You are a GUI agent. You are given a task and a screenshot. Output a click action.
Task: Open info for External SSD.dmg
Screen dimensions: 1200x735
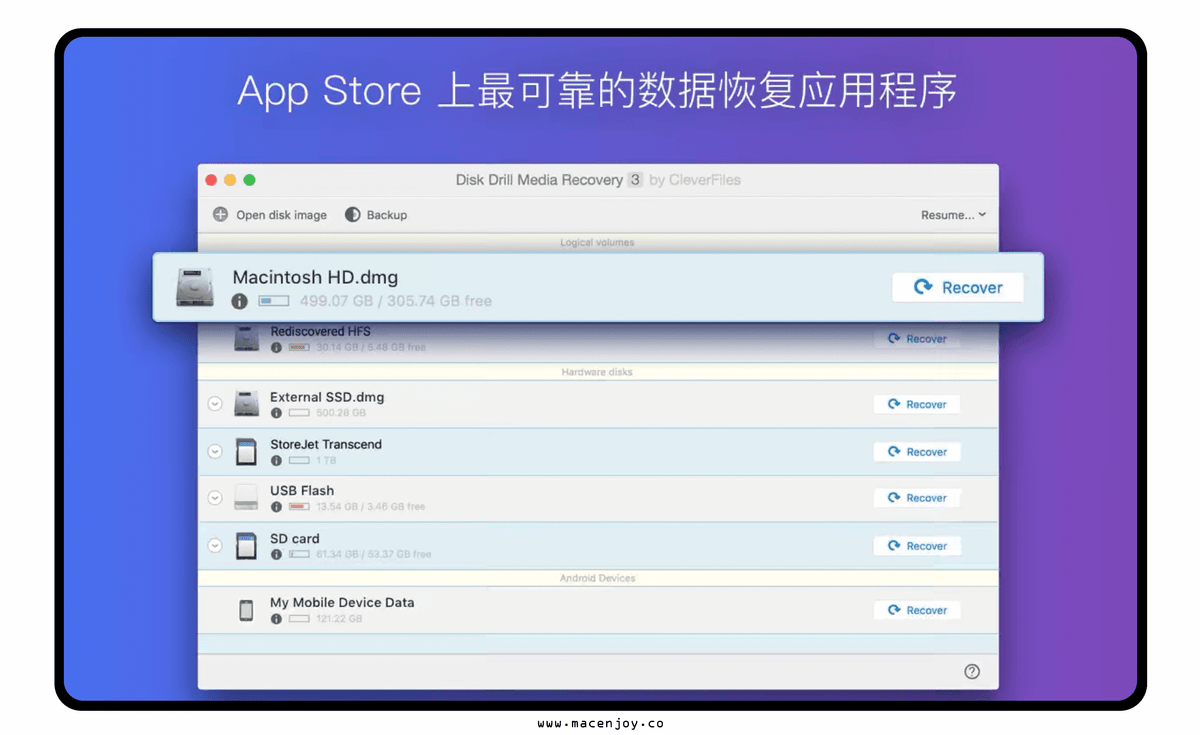[276, 413]
